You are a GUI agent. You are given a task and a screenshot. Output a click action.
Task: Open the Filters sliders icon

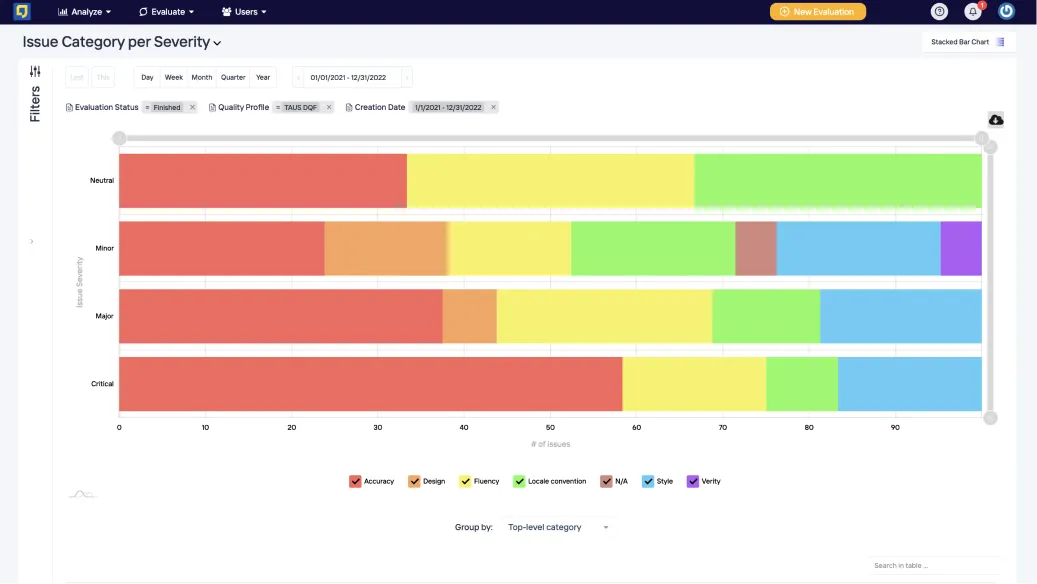[35, 71]
